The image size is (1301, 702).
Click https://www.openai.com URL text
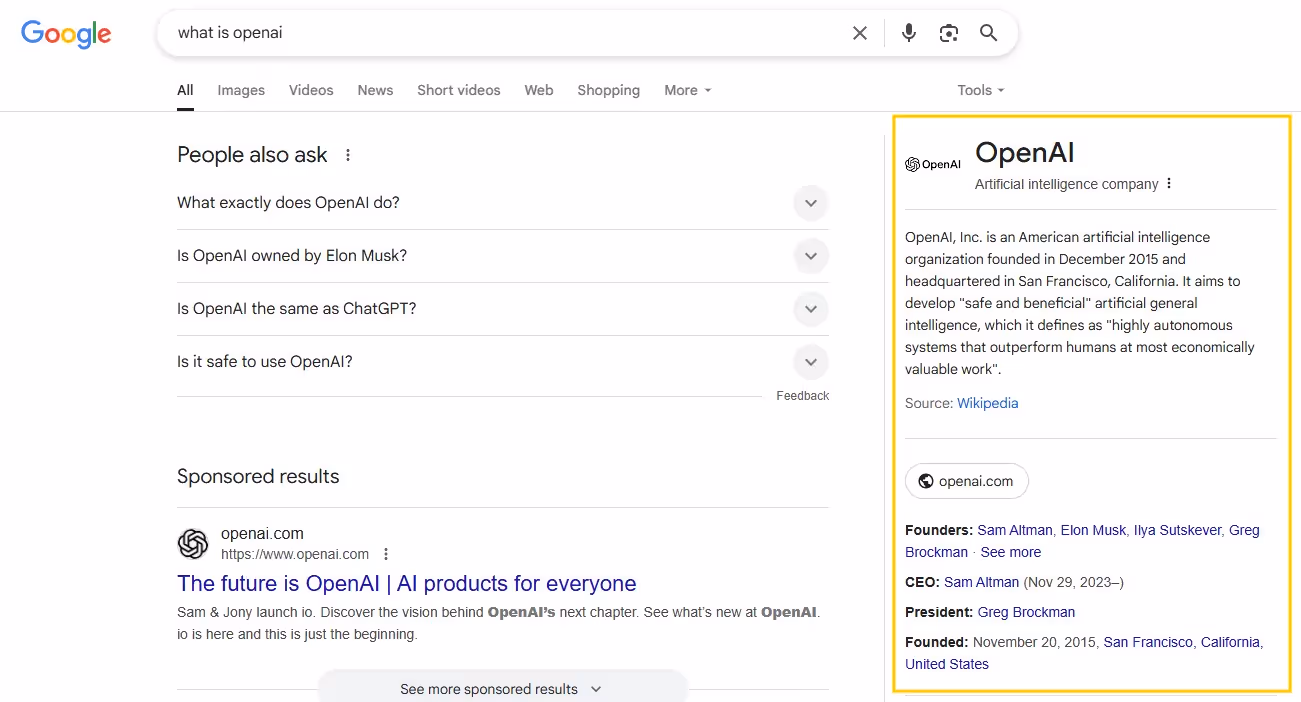tap(295, 554)
